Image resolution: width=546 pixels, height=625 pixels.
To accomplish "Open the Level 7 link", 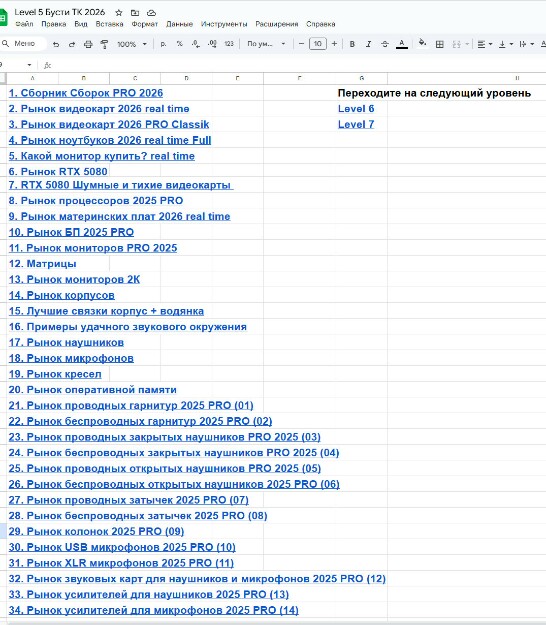I will 356,124.
